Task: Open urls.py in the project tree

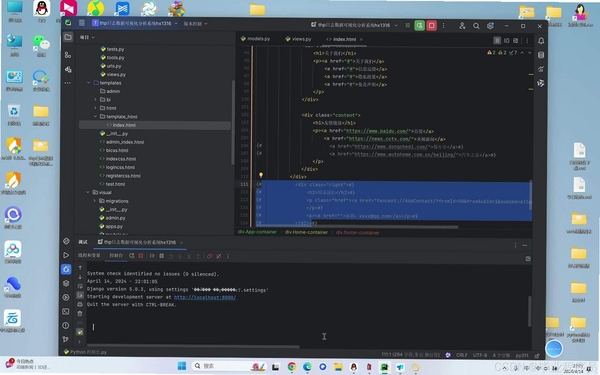Action: pos(111,66)
